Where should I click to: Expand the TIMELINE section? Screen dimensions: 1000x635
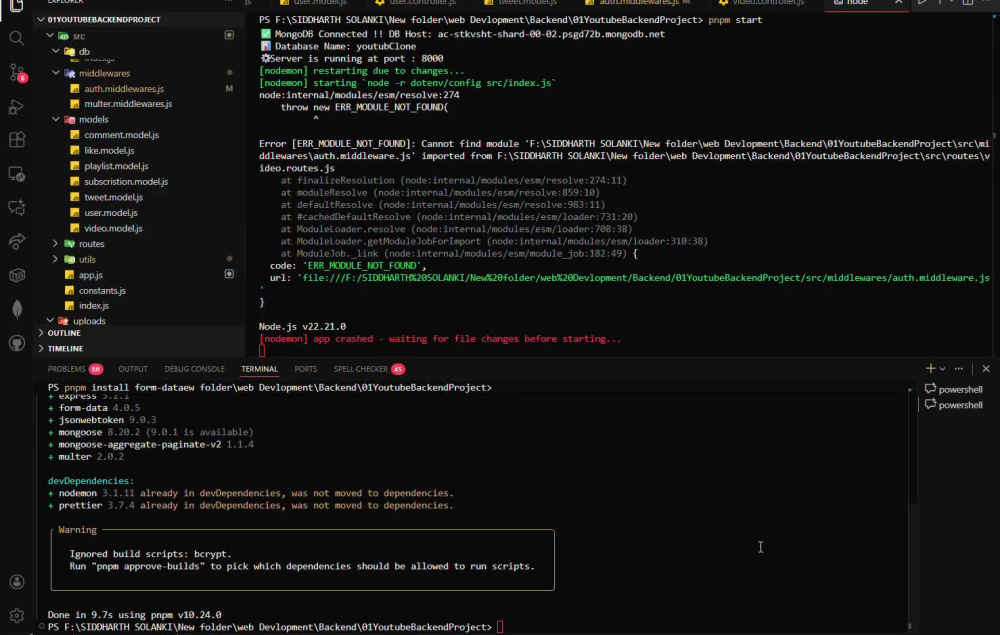[x=65, y=349]
